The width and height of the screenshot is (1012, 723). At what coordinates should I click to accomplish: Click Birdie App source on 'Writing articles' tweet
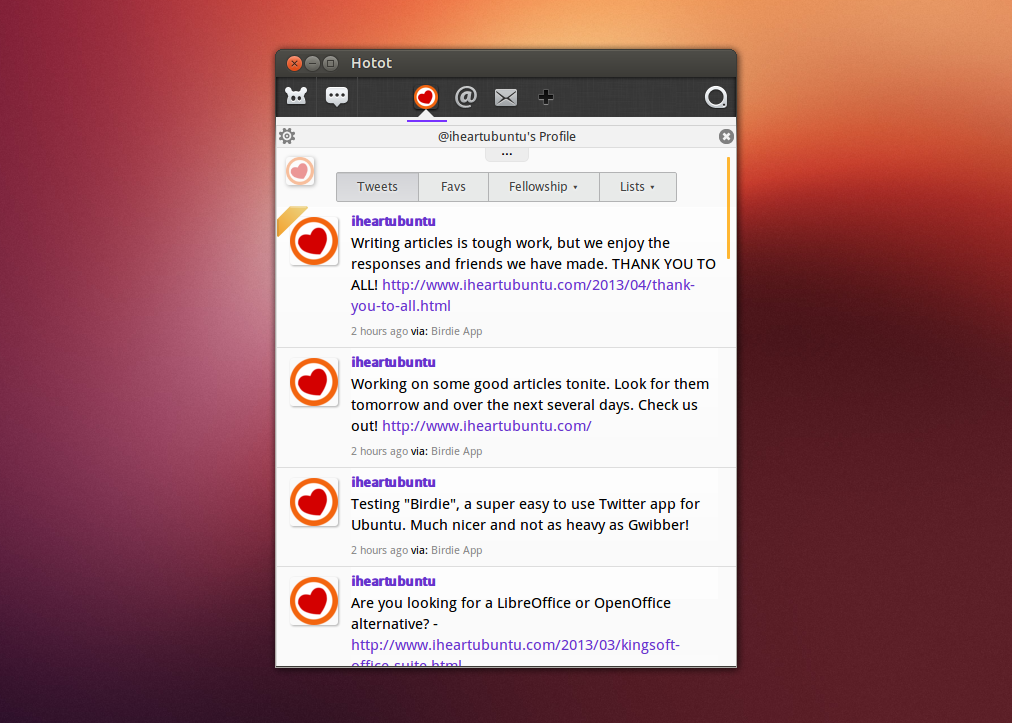(x=456, y=331)
